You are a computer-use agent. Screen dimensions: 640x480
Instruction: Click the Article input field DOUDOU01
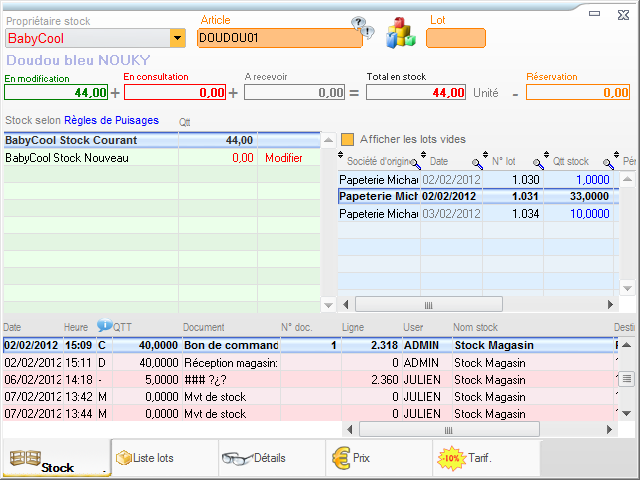click(279, 38)
